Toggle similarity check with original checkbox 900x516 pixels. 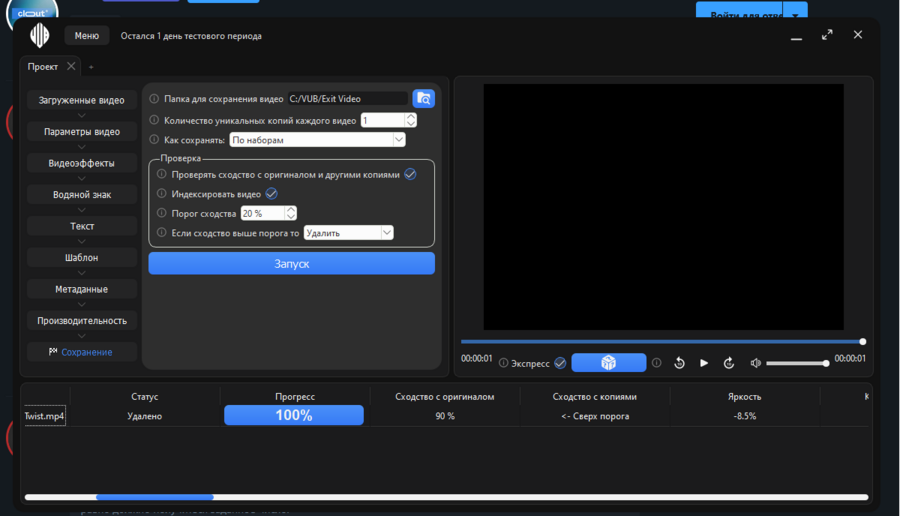(x=410, y=174)
